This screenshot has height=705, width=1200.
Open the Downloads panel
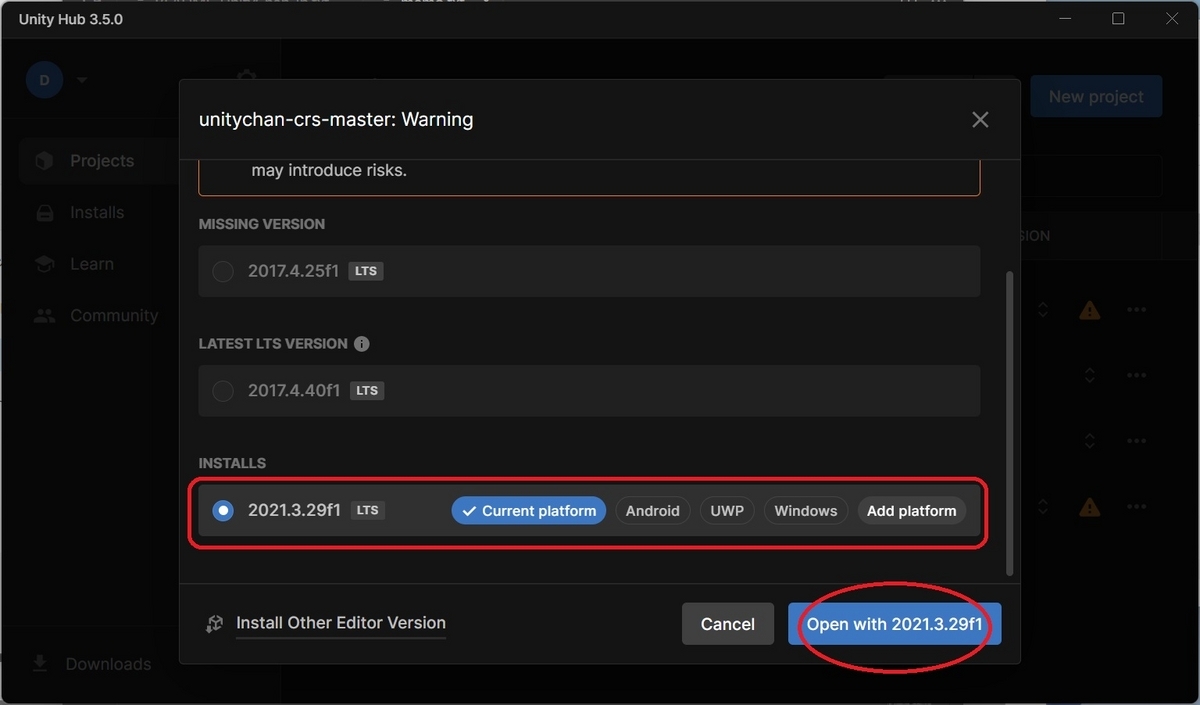click(x=108, y=664)
